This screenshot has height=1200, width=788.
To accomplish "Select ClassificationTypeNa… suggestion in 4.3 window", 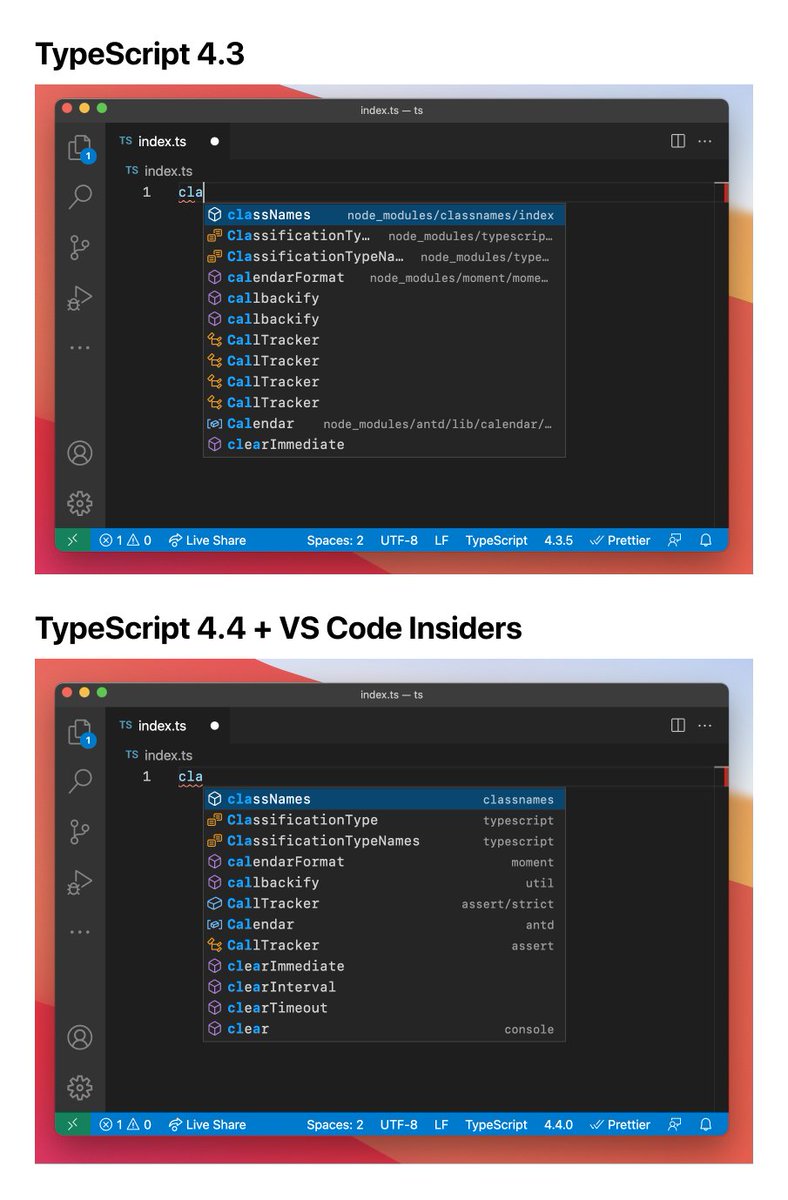I will coord(384,257).
